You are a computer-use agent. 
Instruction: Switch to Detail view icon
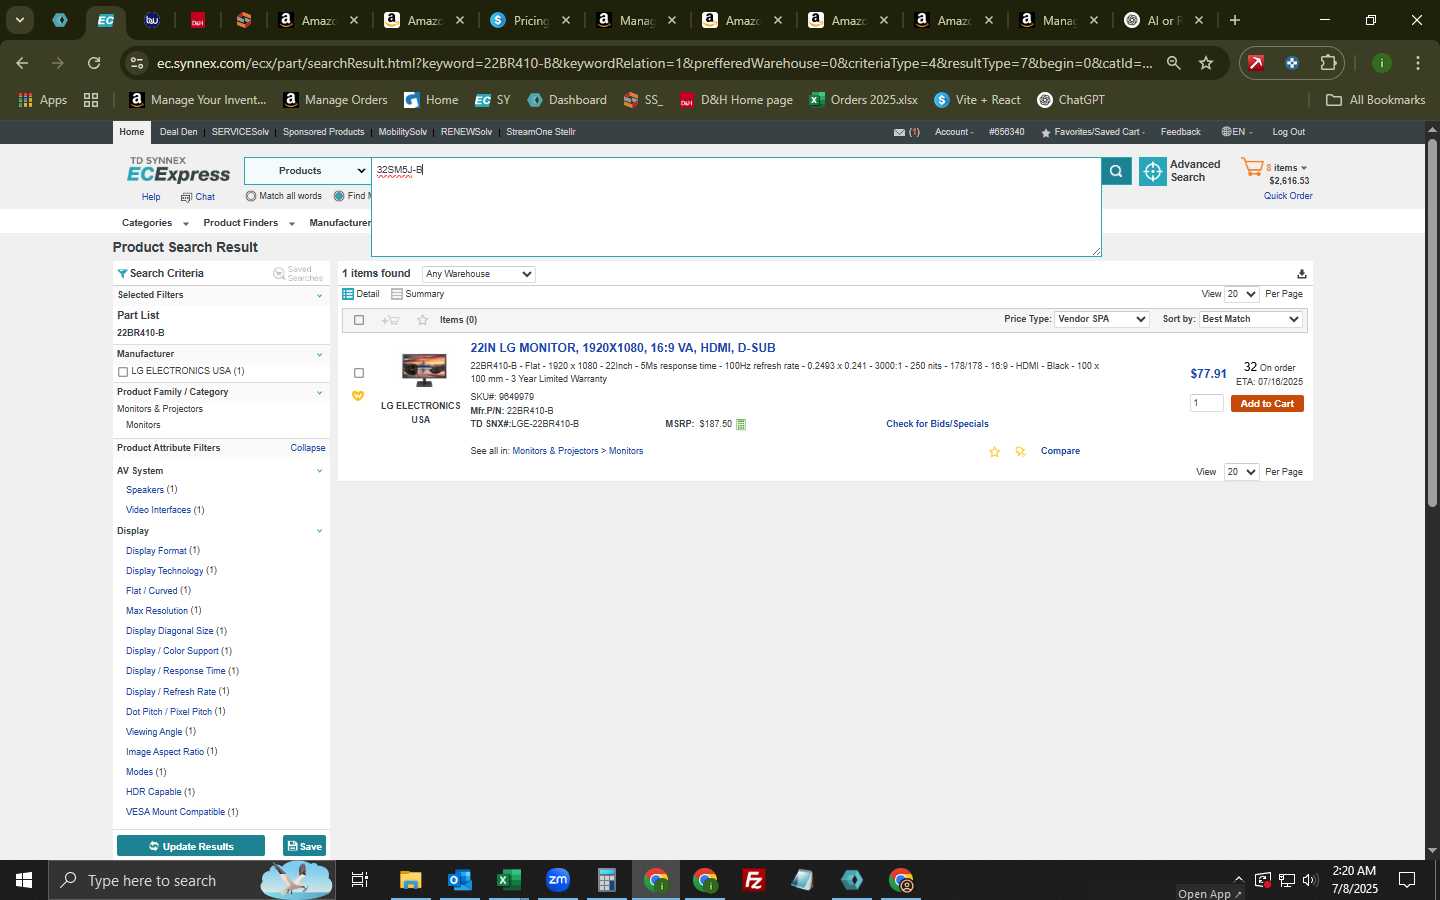point(348,294)
